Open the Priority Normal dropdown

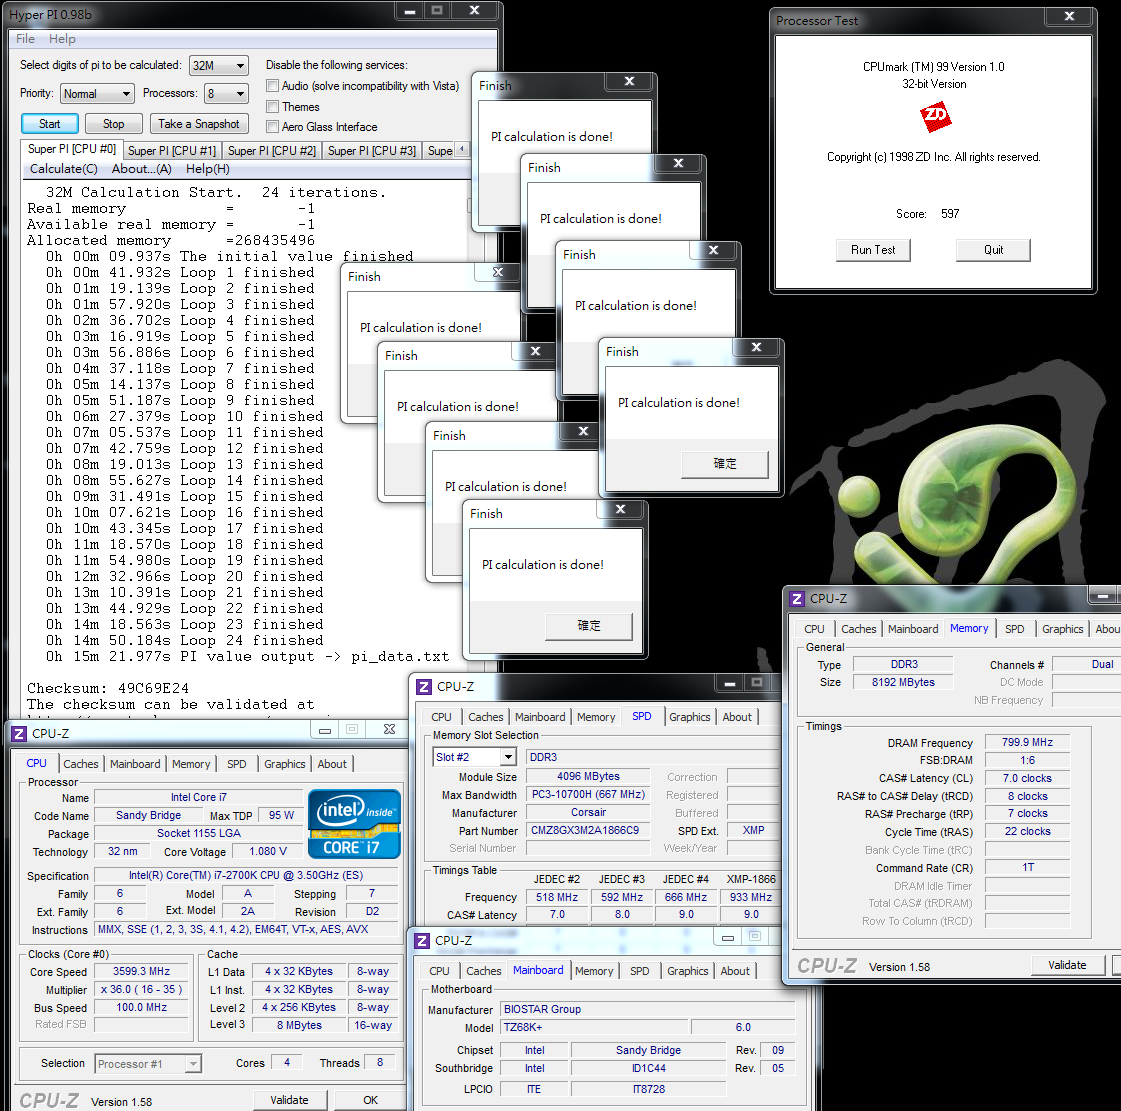point(97,94)
